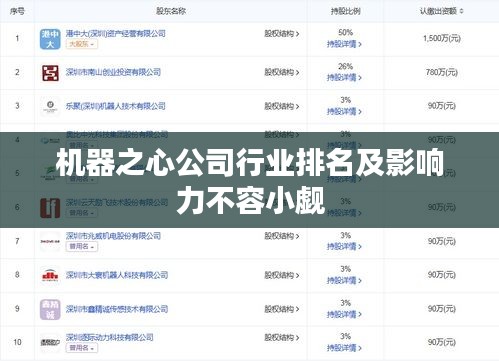The width and height of the screenshot is (499, 361).
Task: Click the 鑫精诚 purple logo icon
Action: point(50,309)
